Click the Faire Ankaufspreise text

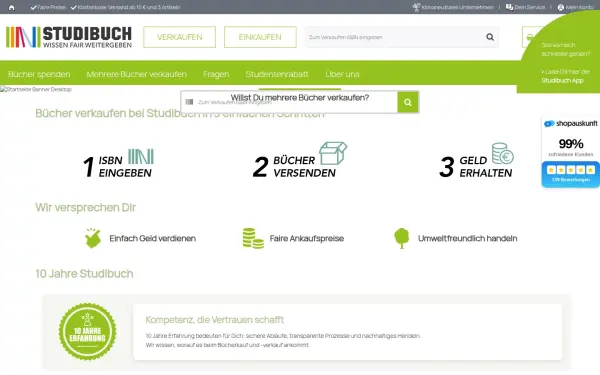tap(307, 238)
